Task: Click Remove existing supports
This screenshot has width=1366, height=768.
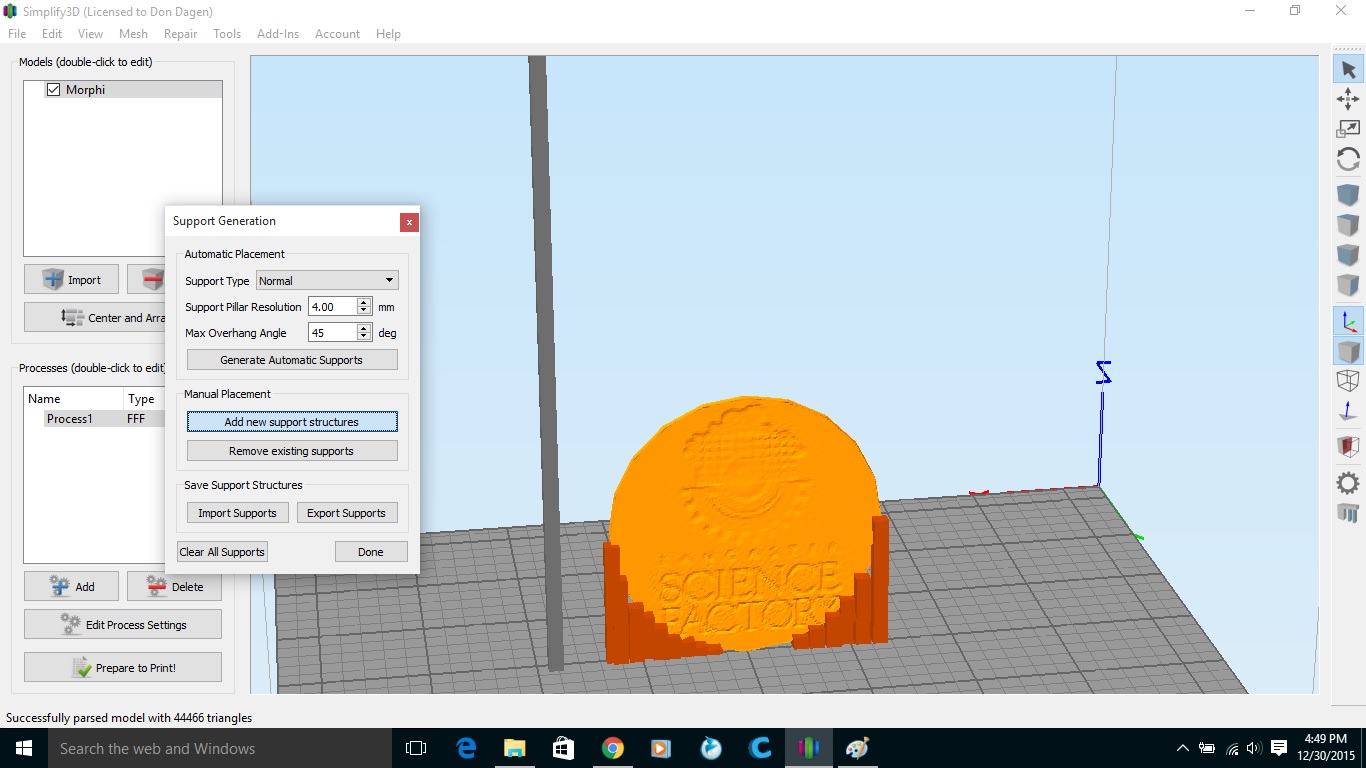Action: pyautogui.click(x=292, y=451)
